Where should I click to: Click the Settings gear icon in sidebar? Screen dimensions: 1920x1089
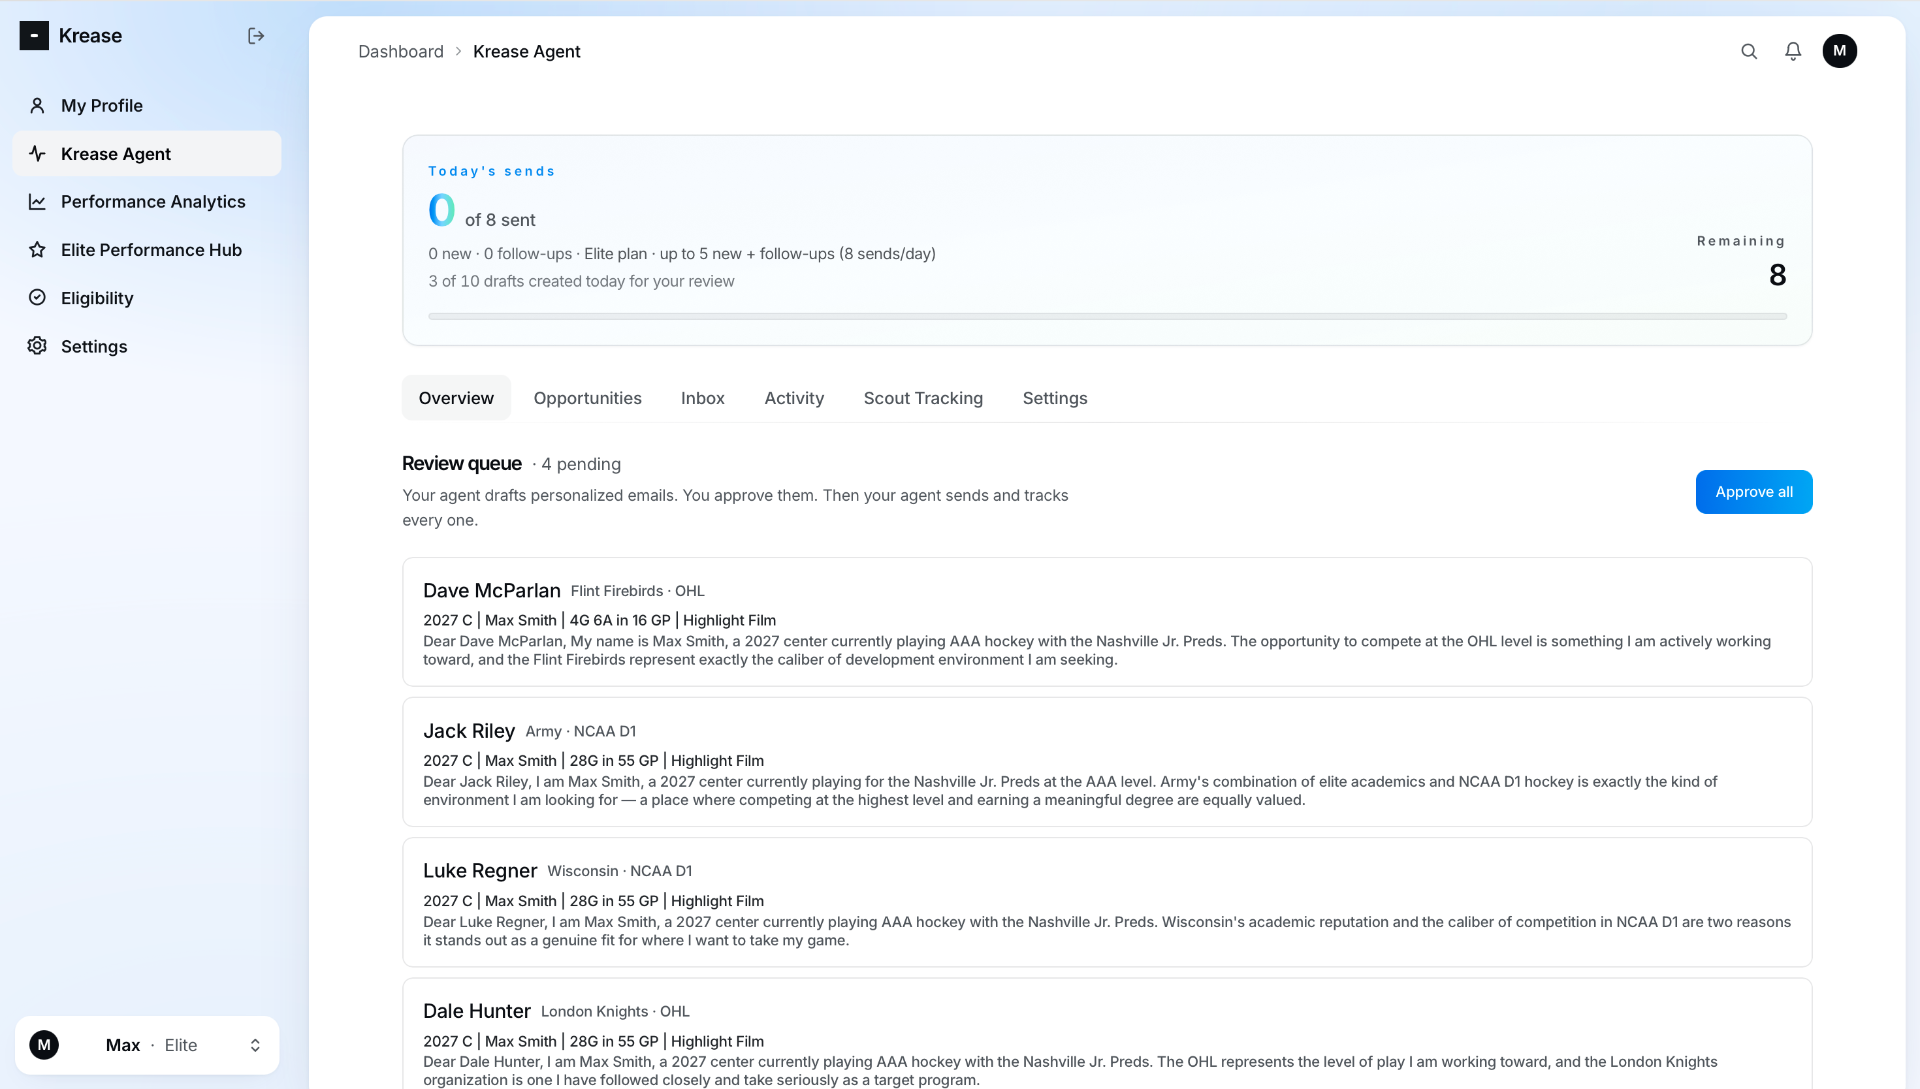(37, 345)
